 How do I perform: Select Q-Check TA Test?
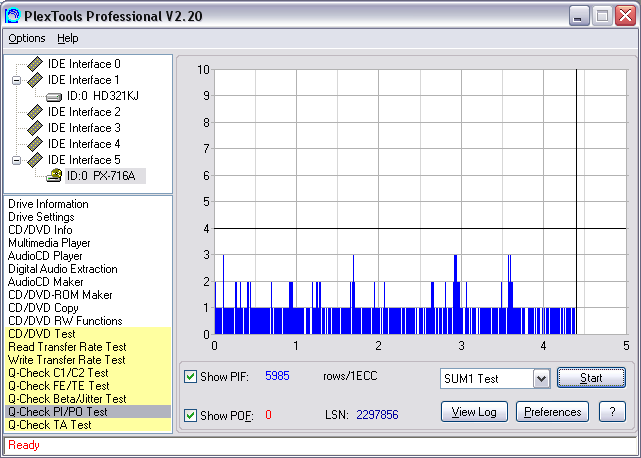click(x=88, y=425)
